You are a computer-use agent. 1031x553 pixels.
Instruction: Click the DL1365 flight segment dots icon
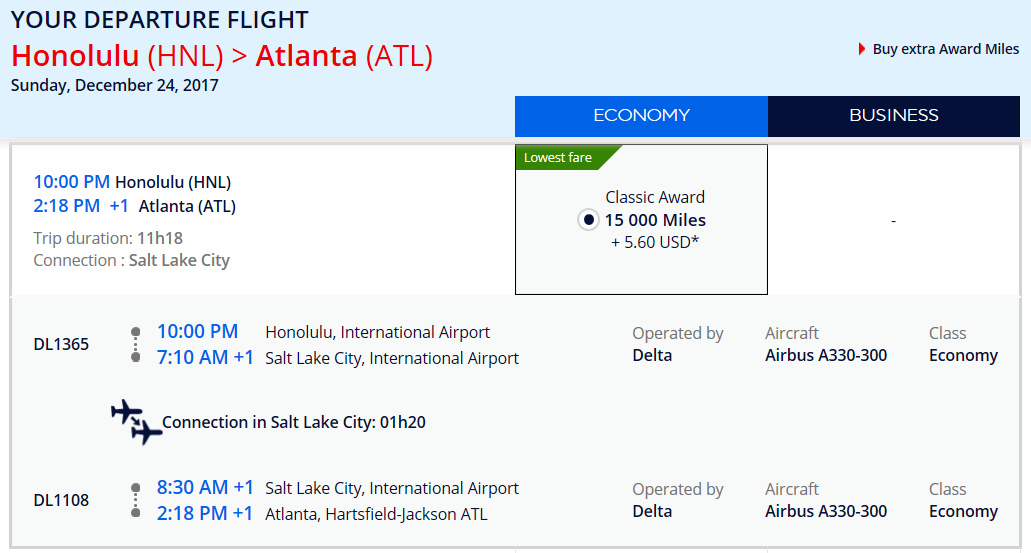point(135,345)
